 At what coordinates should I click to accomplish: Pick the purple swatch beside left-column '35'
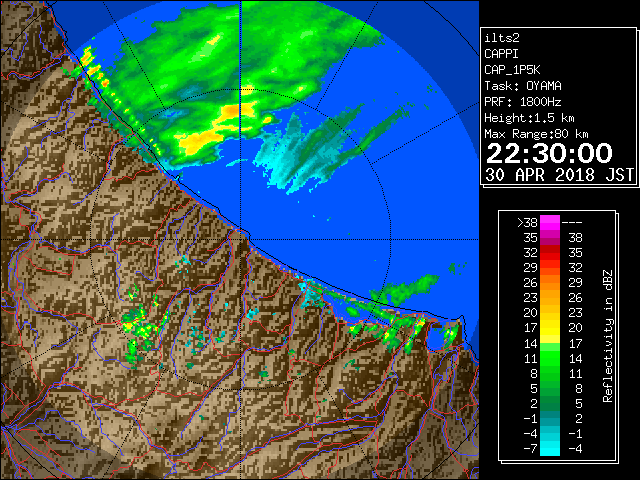coord(550,238)
